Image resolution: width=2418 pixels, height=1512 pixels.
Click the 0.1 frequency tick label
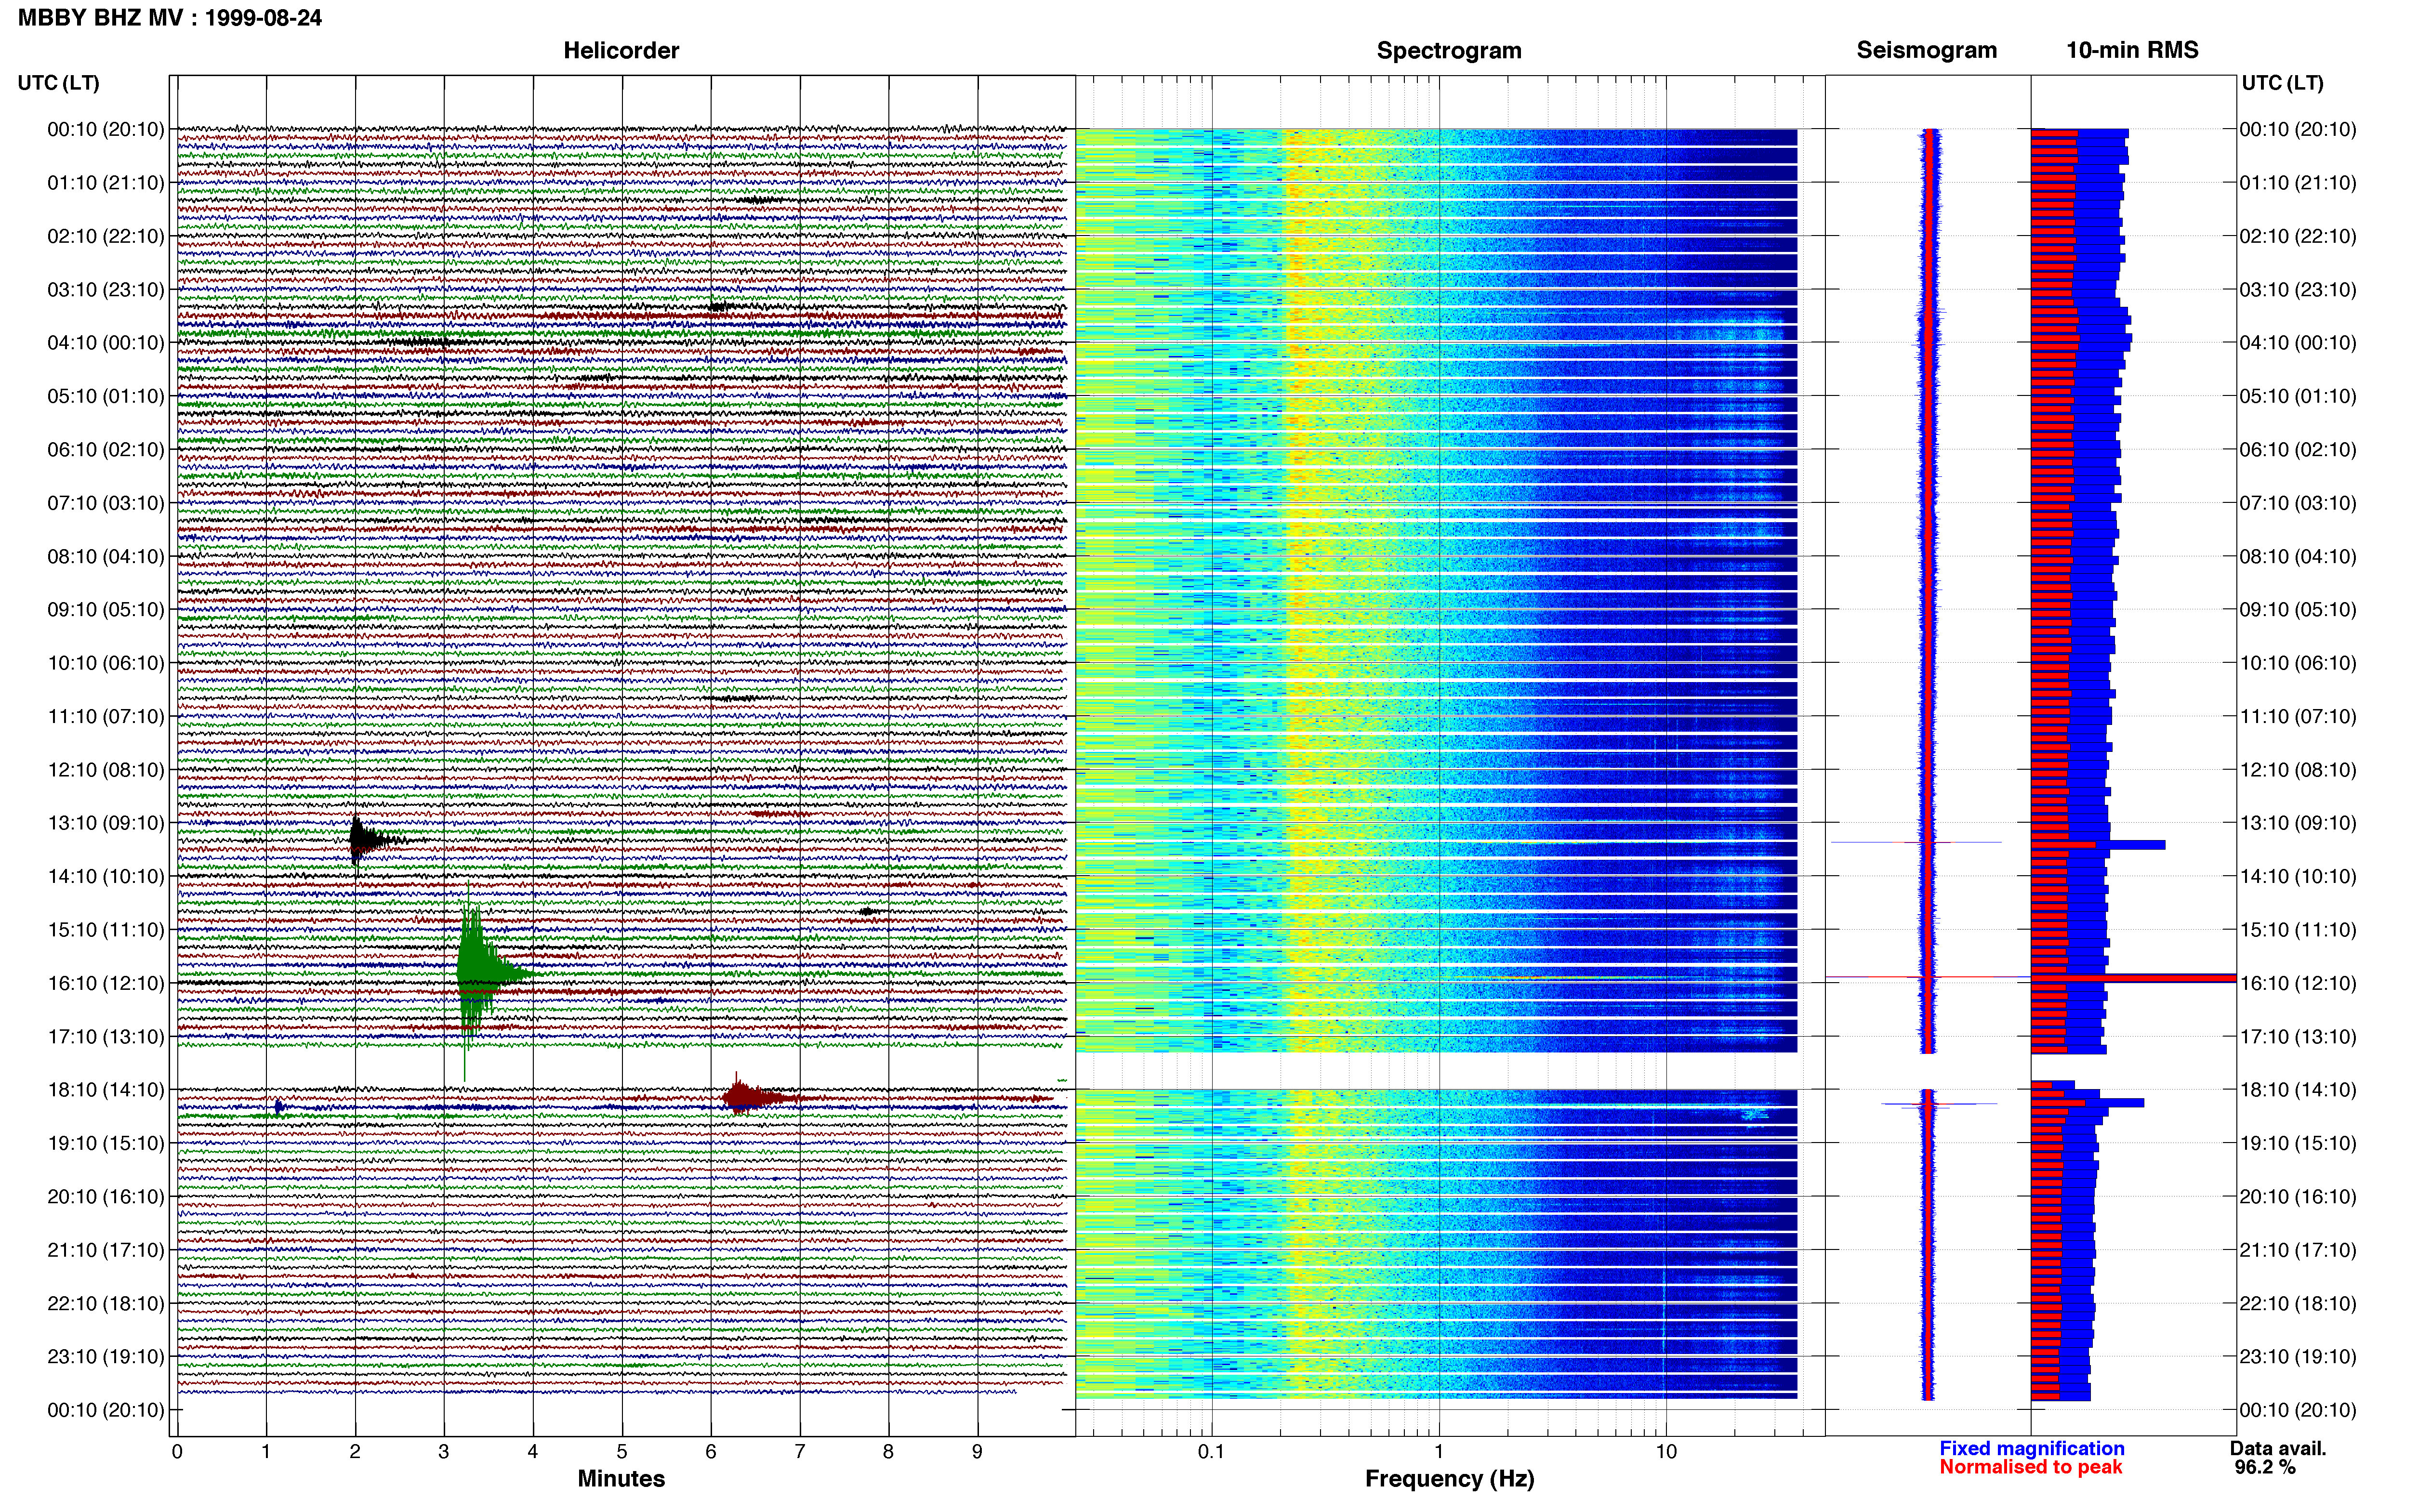coord(1211,1452)
